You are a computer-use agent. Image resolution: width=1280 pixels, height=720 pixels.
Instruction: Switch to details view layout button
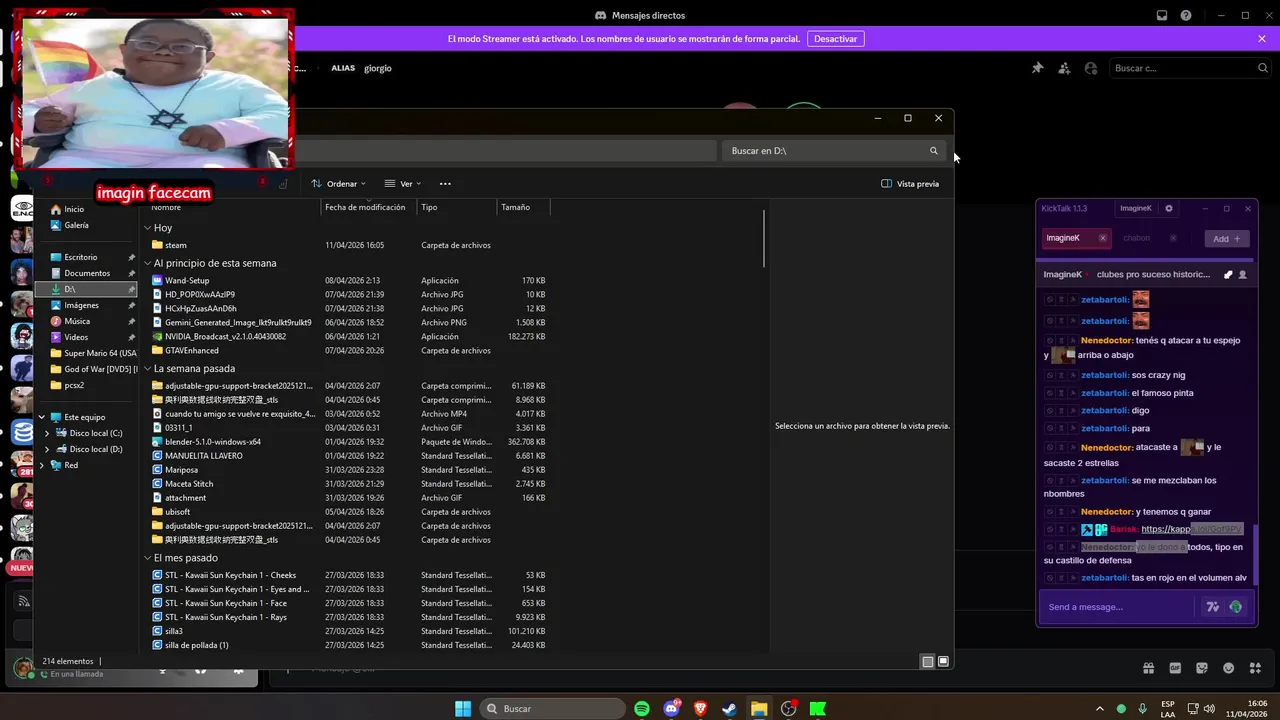(928, 661)
